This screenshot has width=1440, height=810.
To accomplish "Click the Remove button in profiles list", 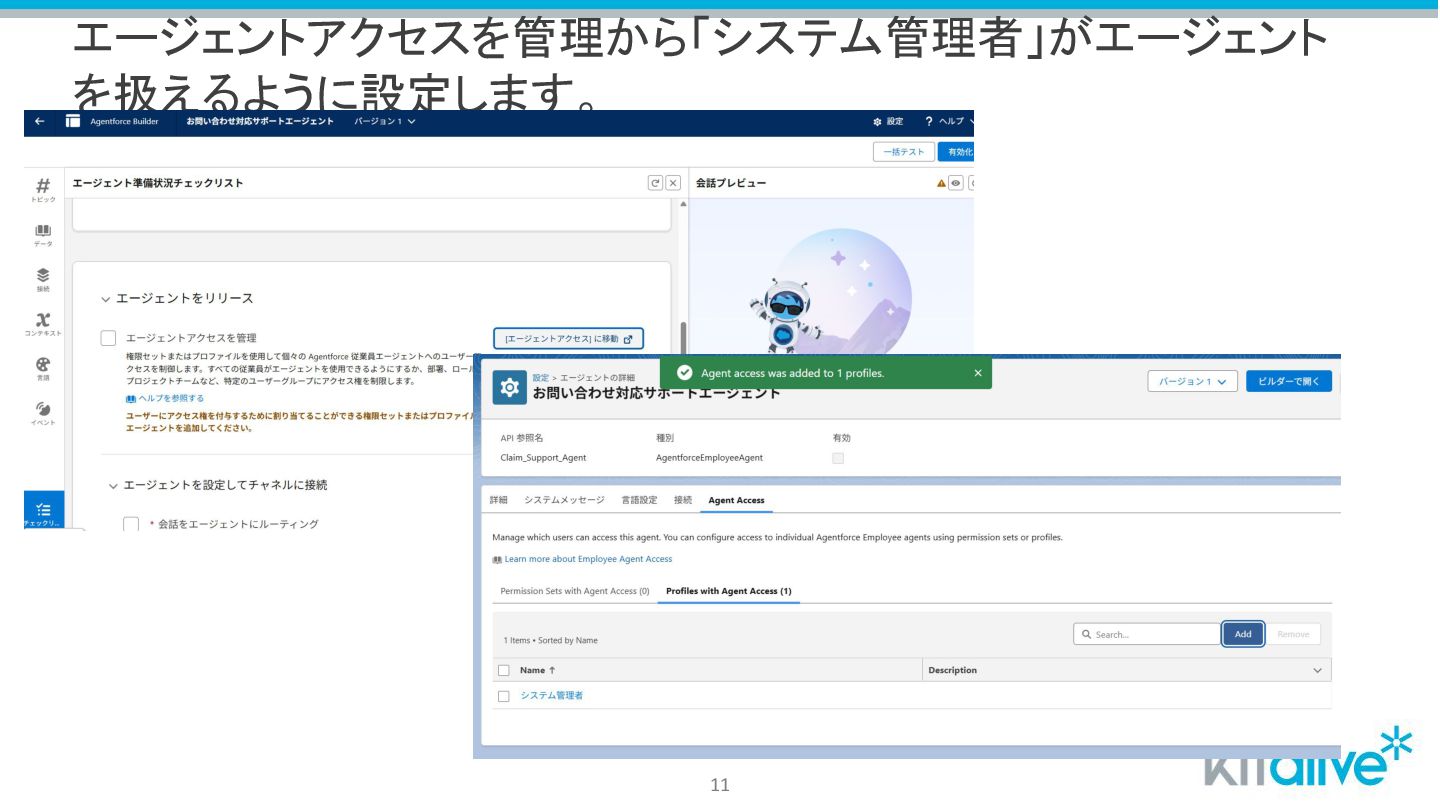I will coord(1293,634).
